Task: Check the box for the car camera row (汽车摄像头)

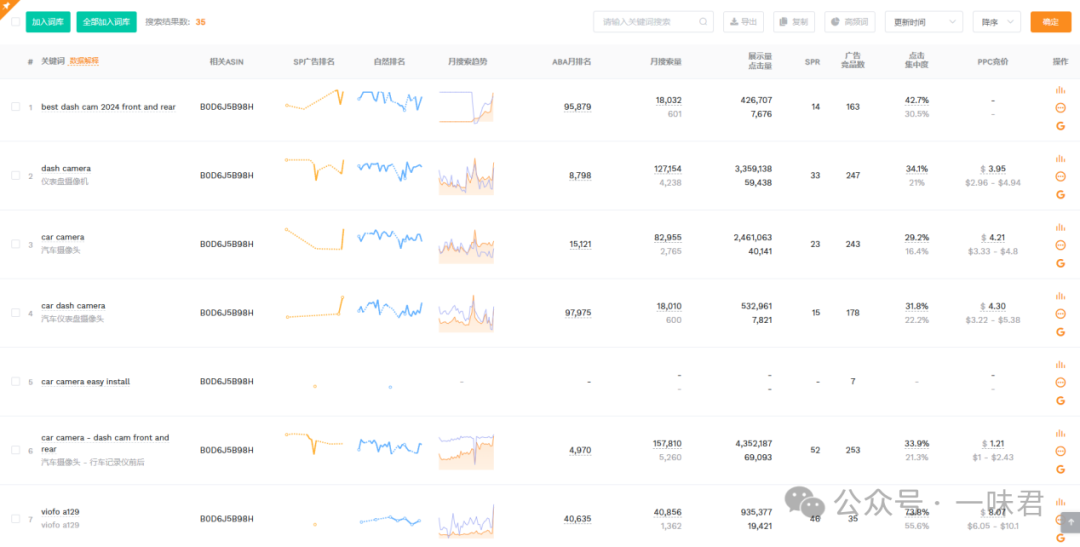Action: pyautogui.click(x=15, y=244)
